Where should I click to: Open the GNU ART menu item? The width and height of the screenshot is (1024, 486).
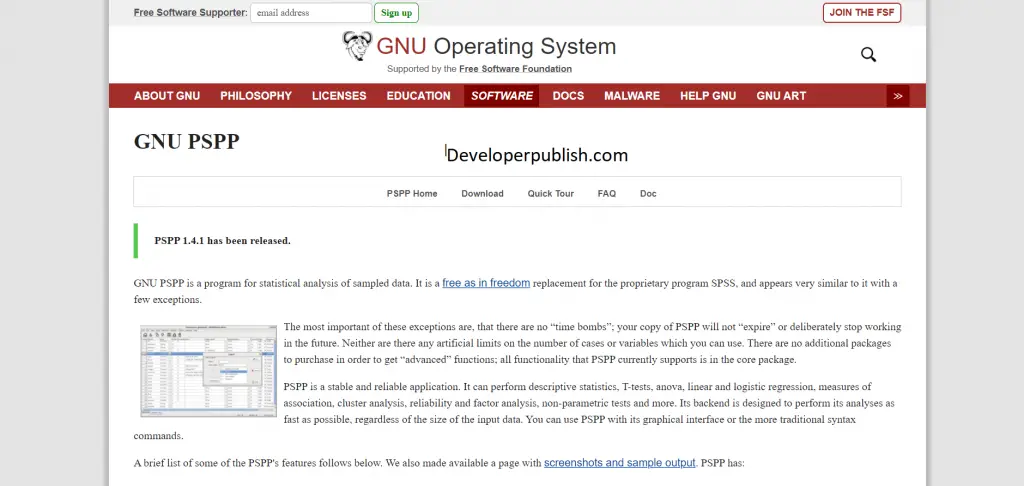(x=781, y=96)
